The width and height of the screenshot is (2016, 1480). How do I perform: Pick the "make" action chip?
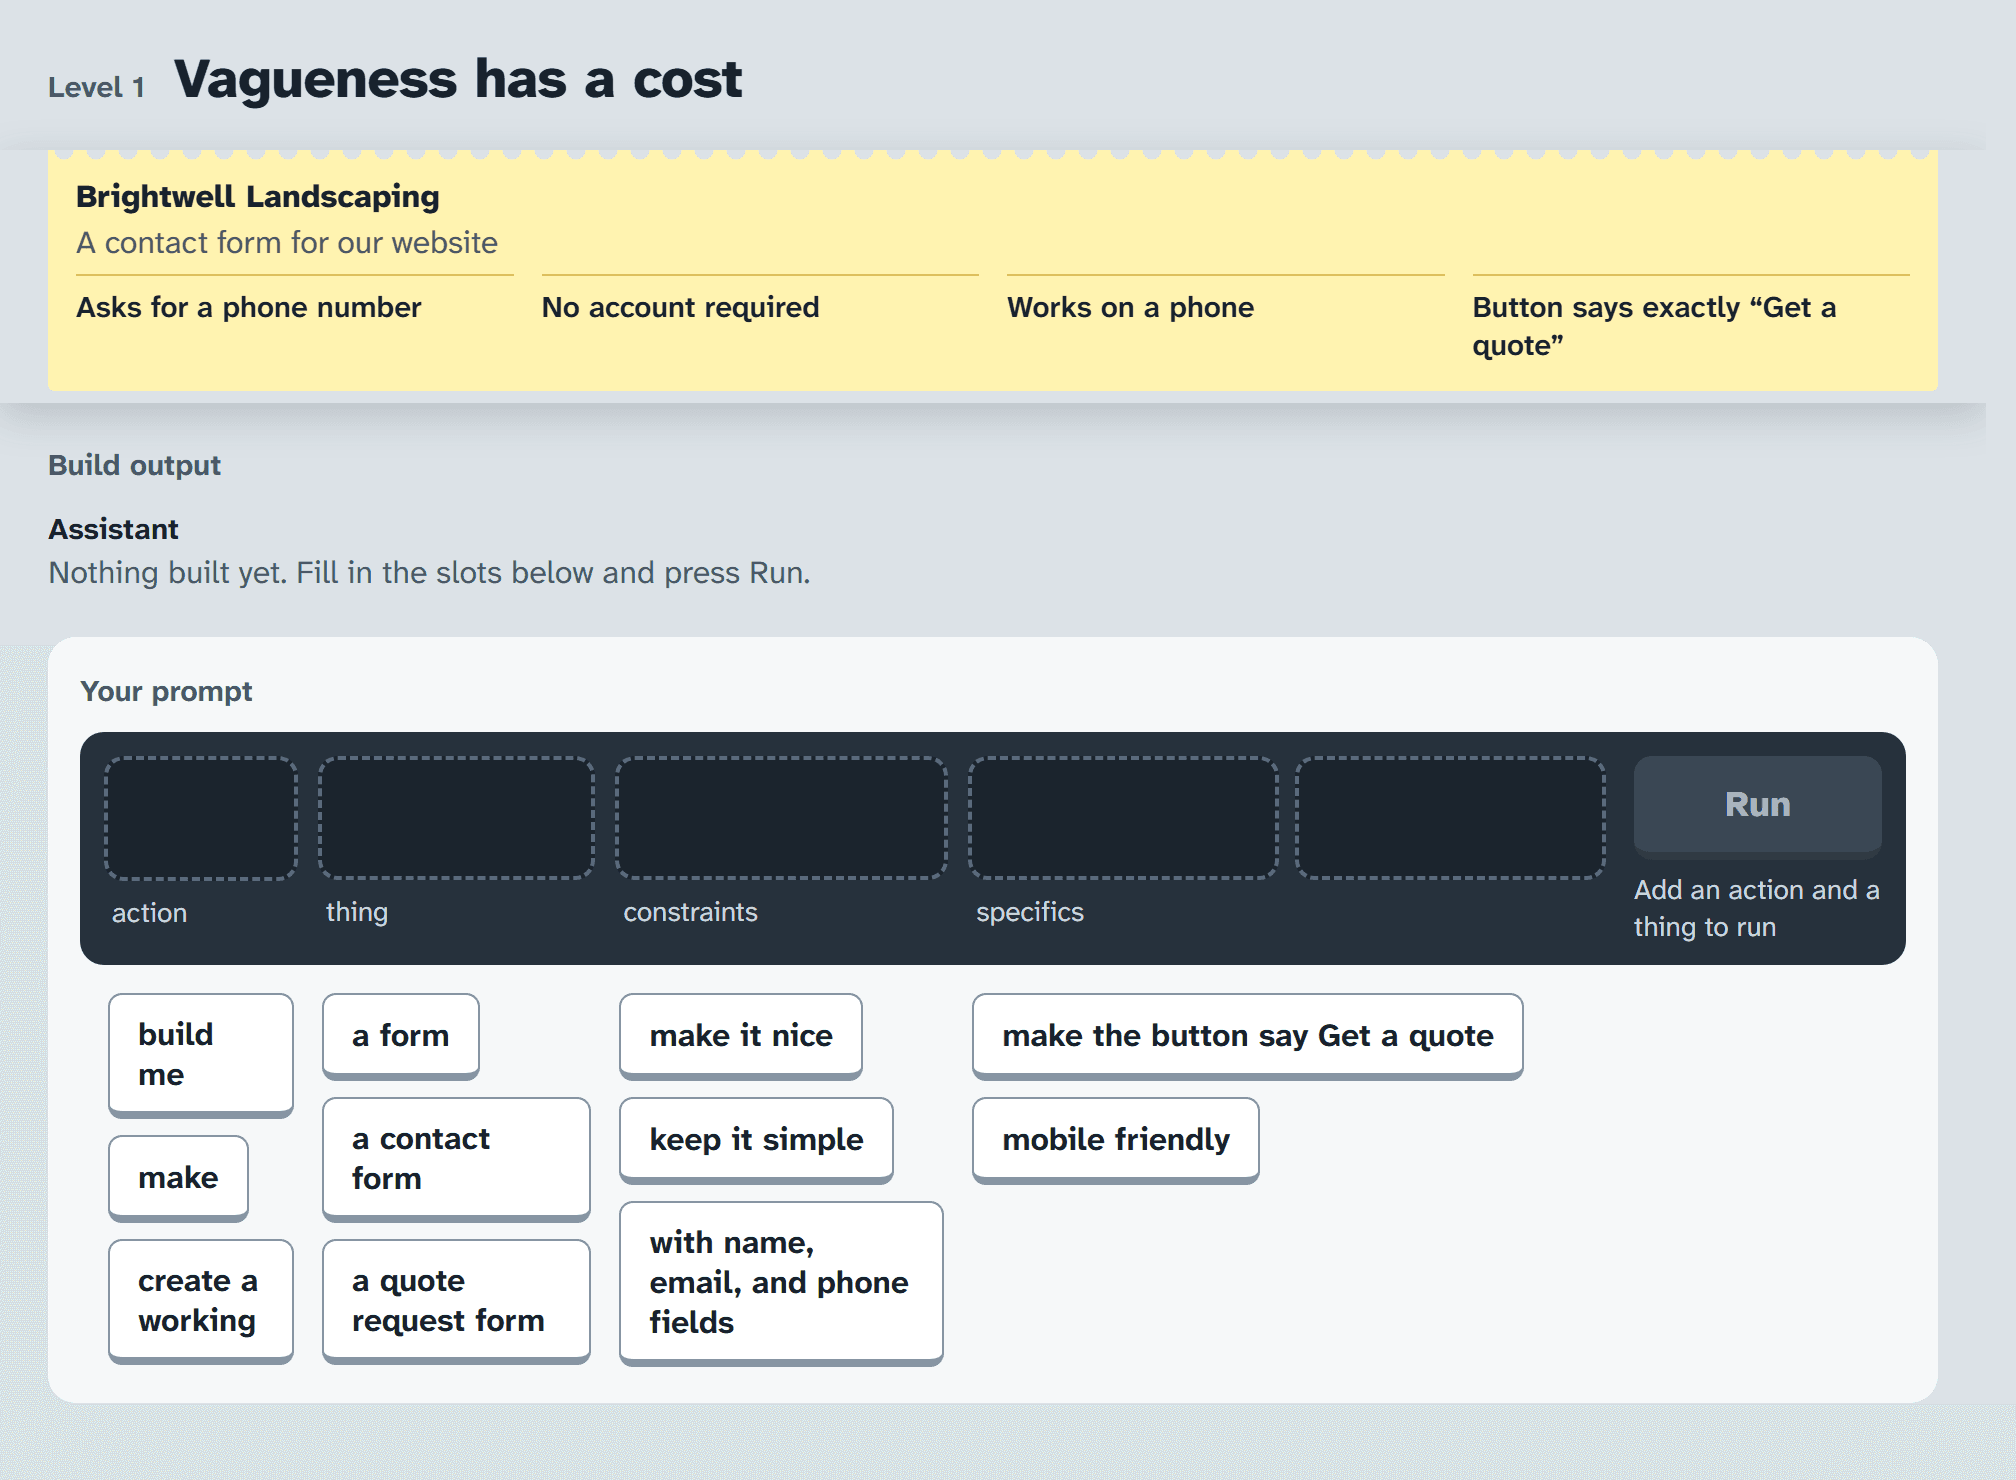(178, 1177)
